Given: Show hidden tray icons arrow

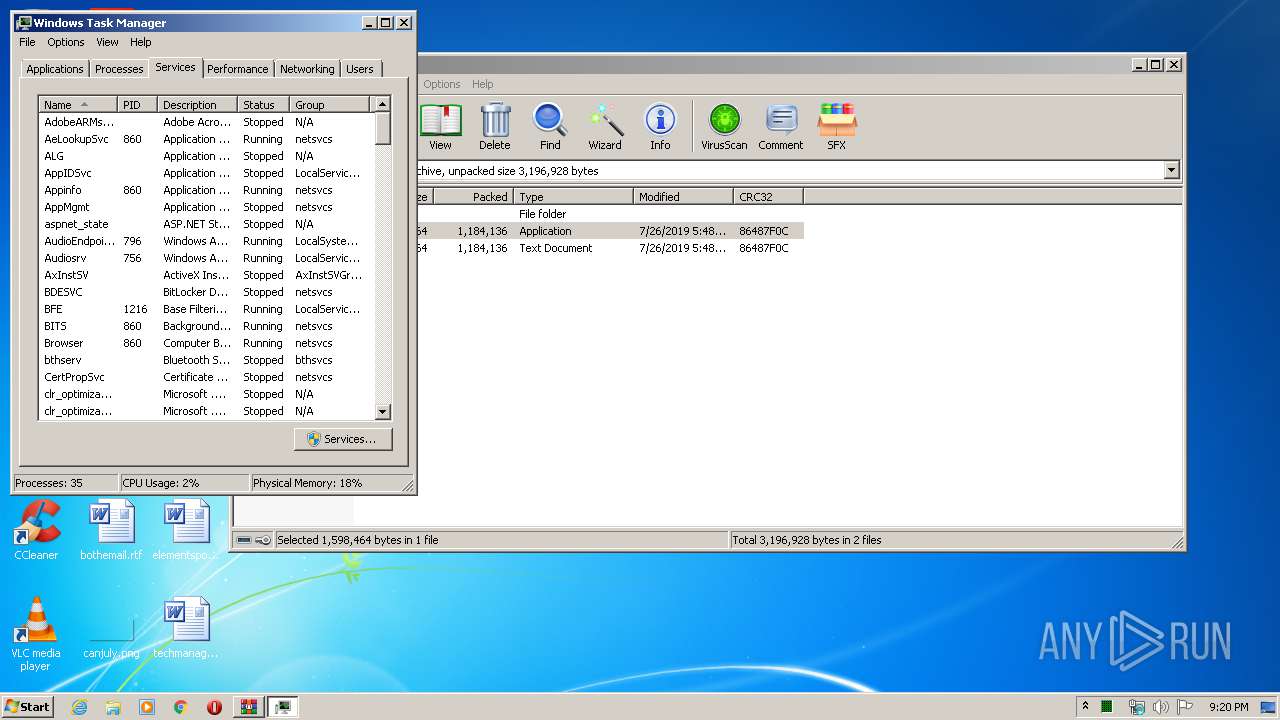Looking at the screenshot, I should pyautogui.click(x=1086, y=707).
